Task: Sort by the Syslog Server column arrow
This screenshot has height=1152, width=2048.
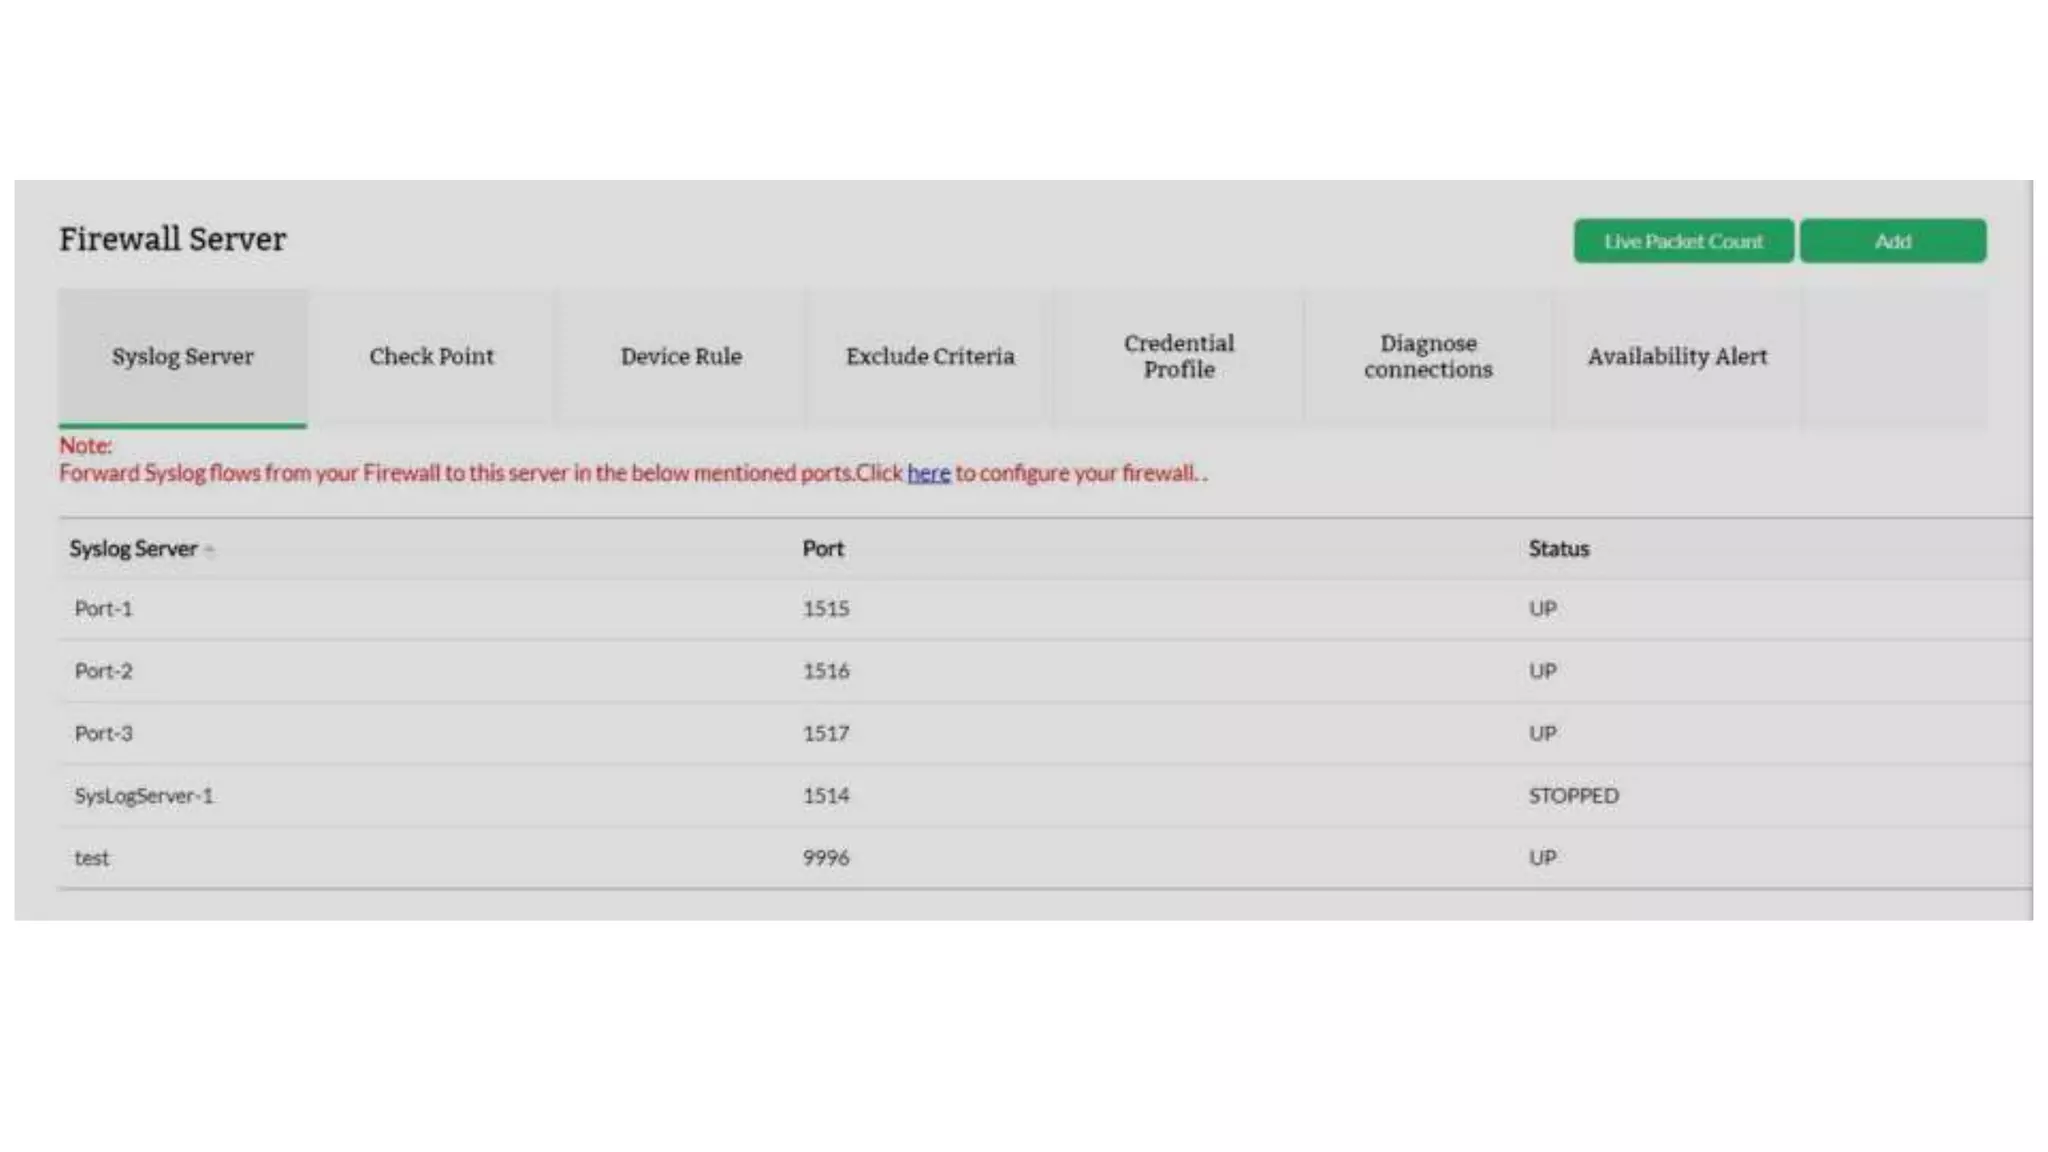Action: tap(210, 549)
